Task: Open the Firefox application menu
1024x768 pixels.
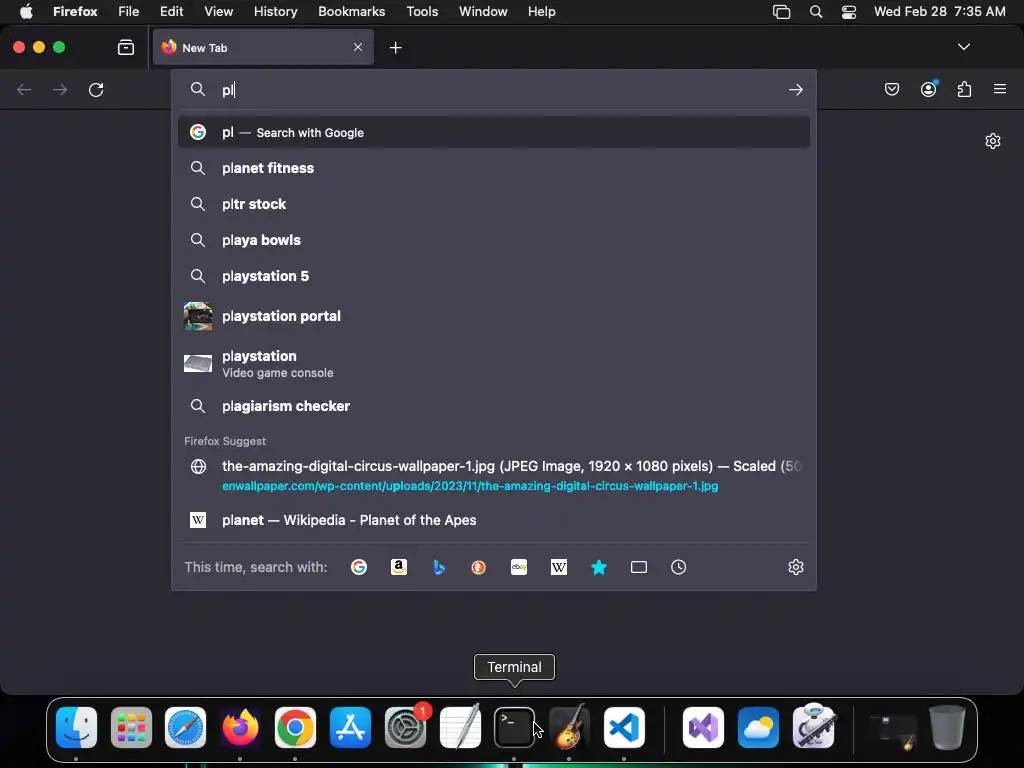Action: click(x=1000, y=89)
